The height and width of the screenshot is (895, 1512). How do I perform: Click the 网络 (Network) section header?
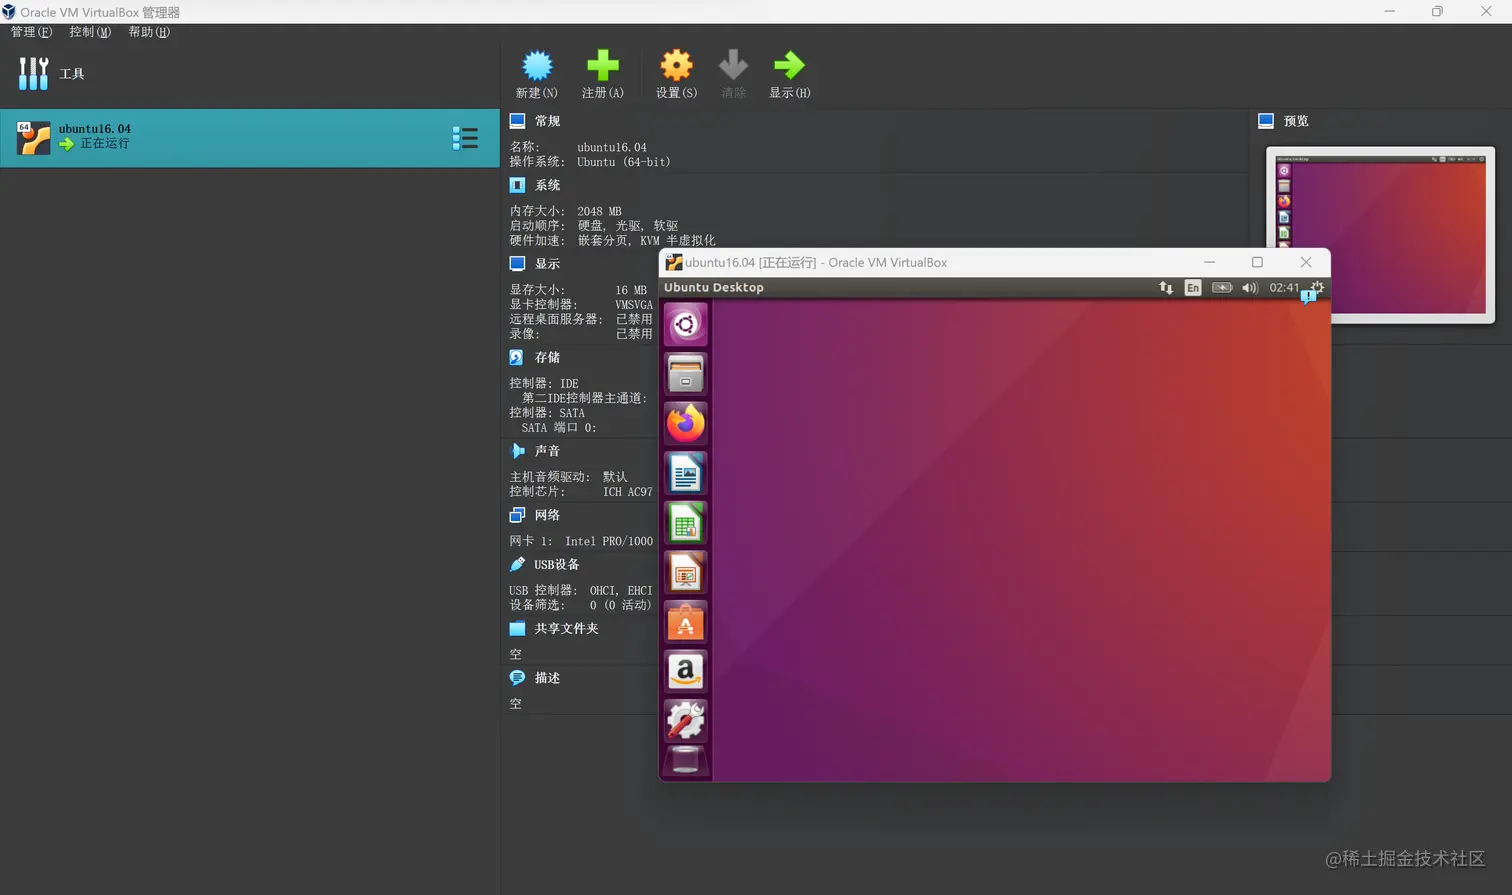pos(547,515)
